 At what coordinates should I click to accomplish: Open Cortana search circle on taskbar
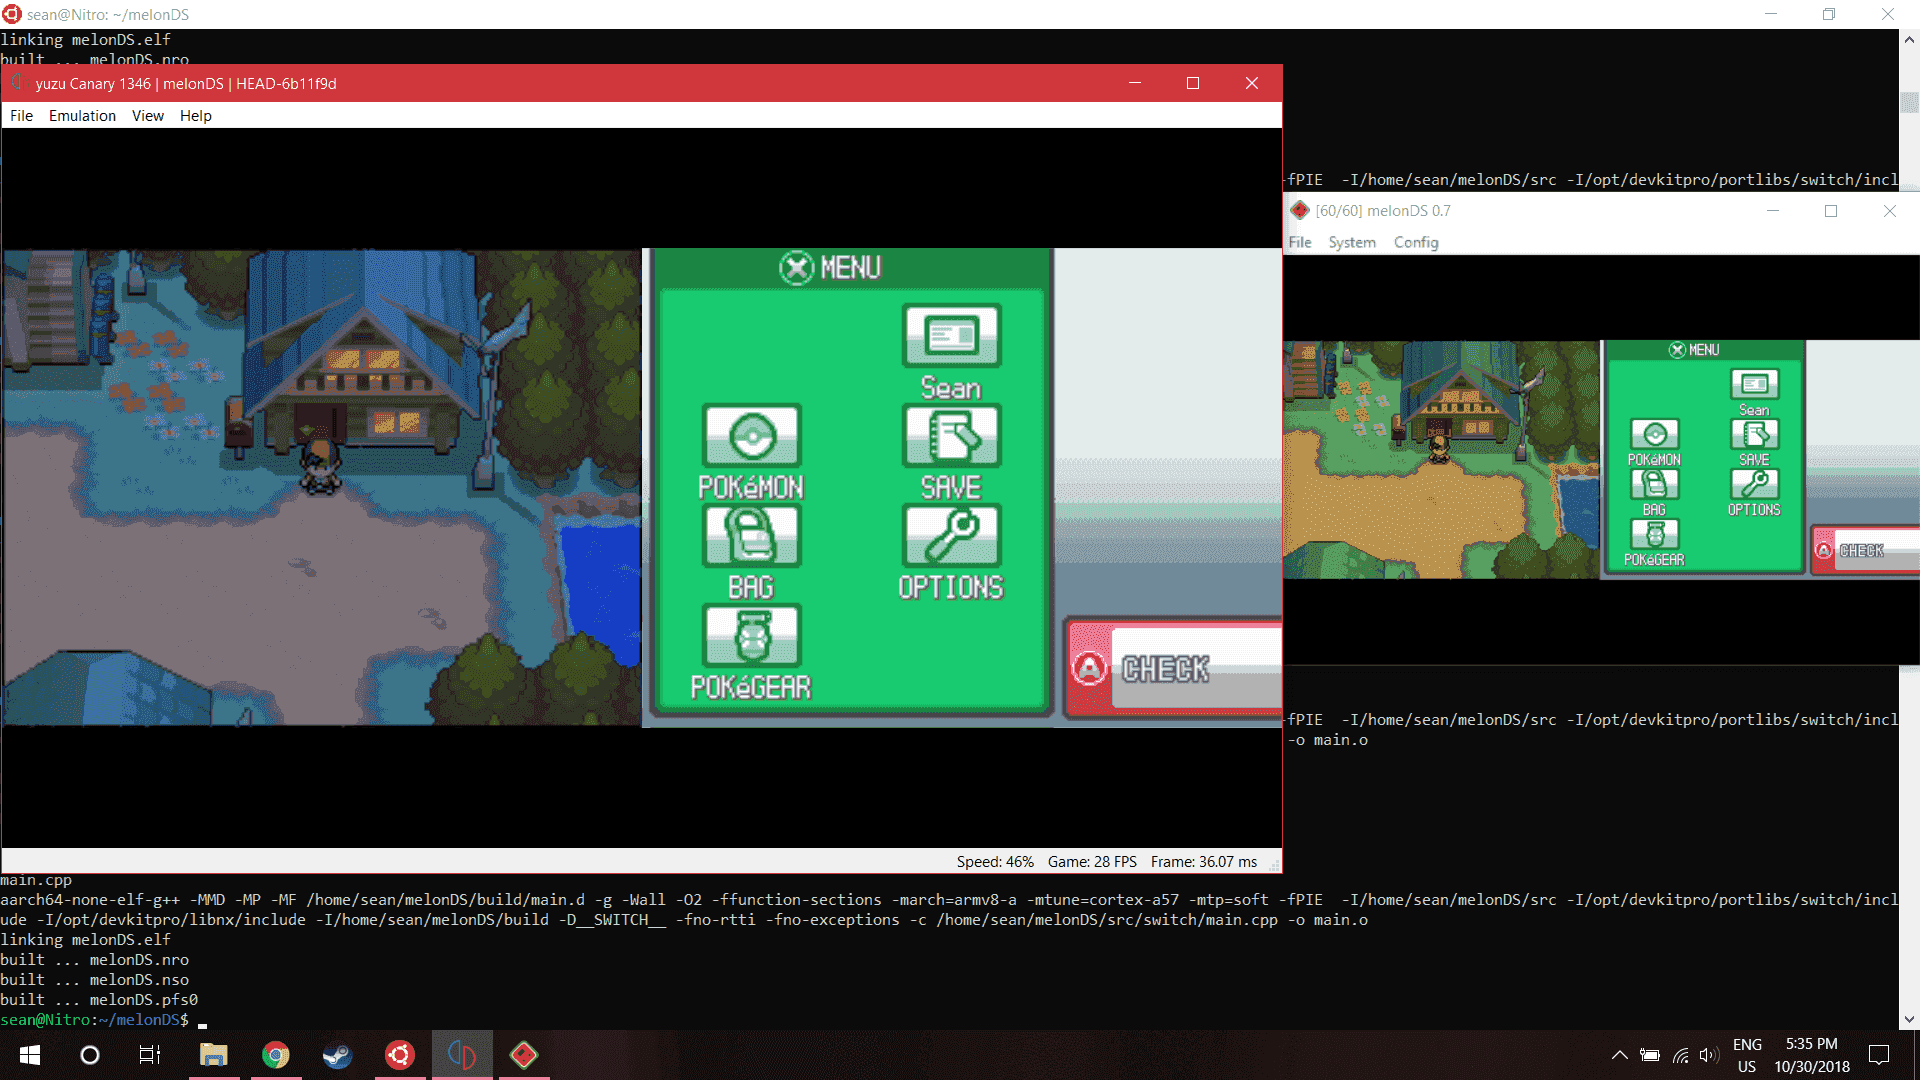pos(90,1055)
